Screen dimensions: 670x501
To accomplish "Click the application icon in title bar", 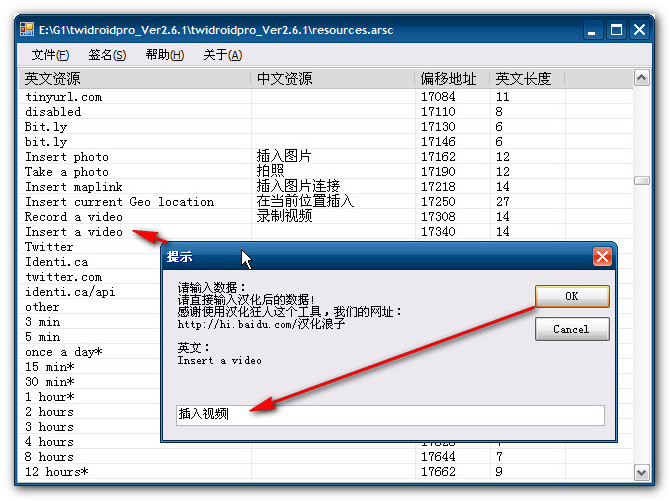I will coord(27,29).
